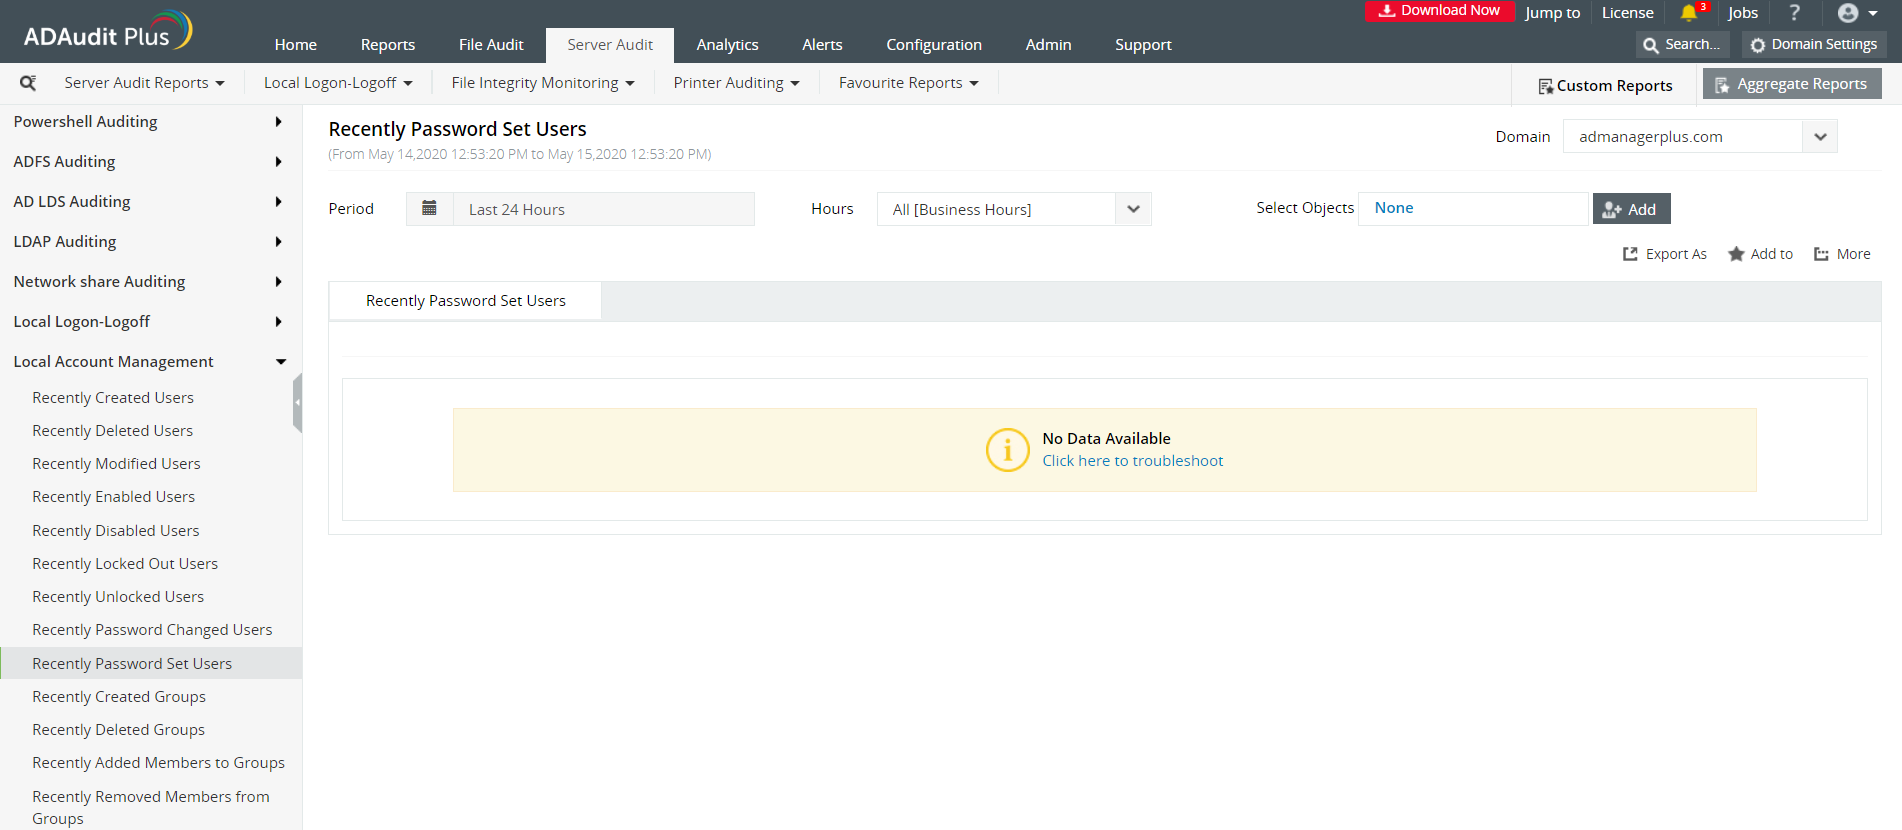Screen dimensions: 1902x830
Task: Switch to the Alerts tab
Action: click(x=822, y=45)
